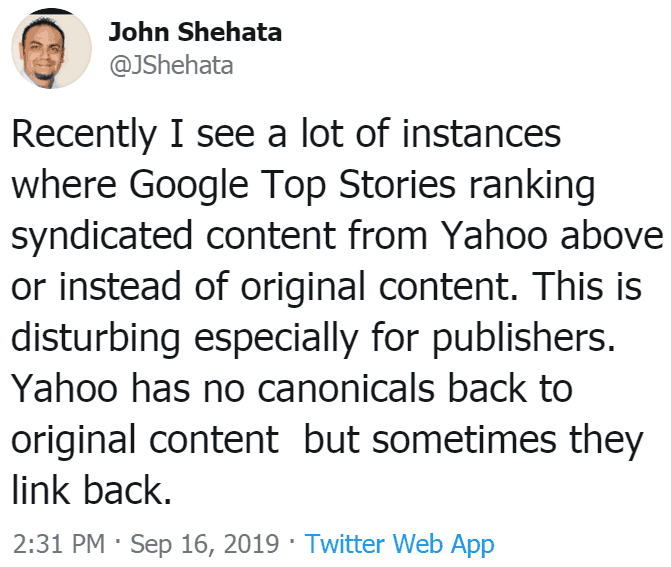This screenshot has height=567, width=671.
Task: Click the word "publishers" in the tweet
Action: click(x=534, y=338)
